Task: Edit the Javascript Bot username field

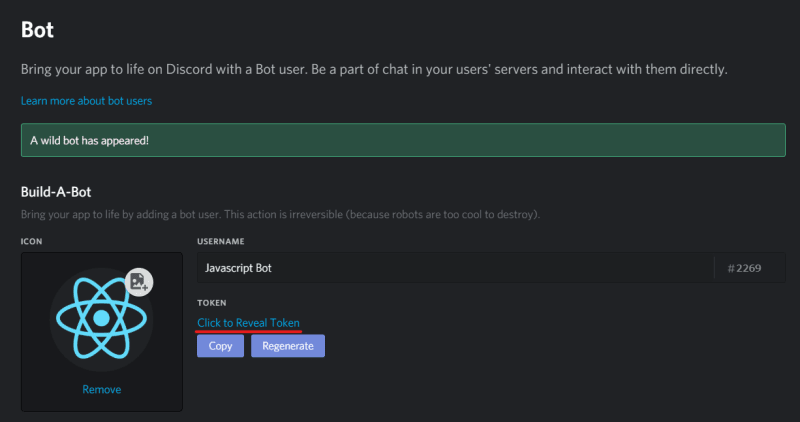Action: [x=455, y=268]
